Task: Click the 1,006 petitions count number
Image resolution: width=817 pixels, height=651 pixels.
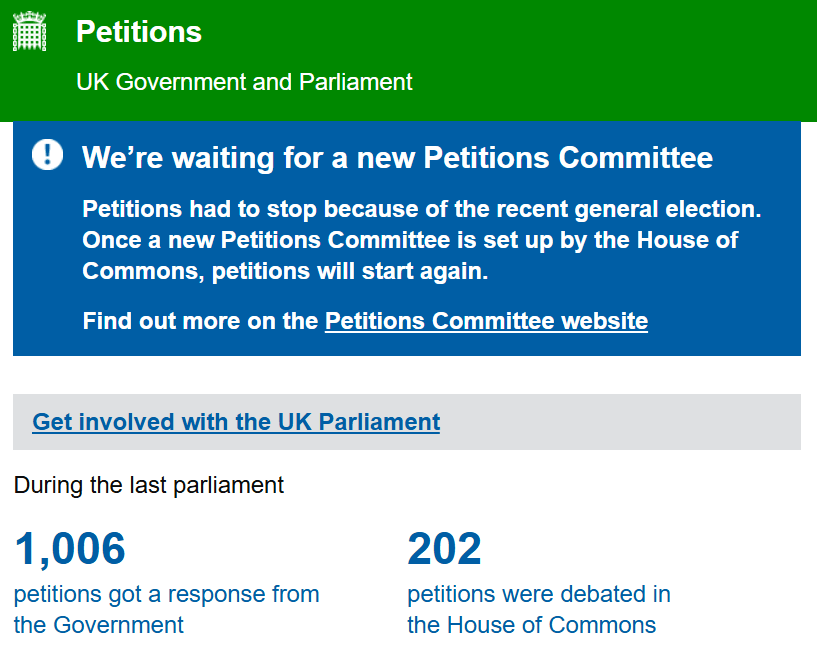Action: click(x=70, y=548)
